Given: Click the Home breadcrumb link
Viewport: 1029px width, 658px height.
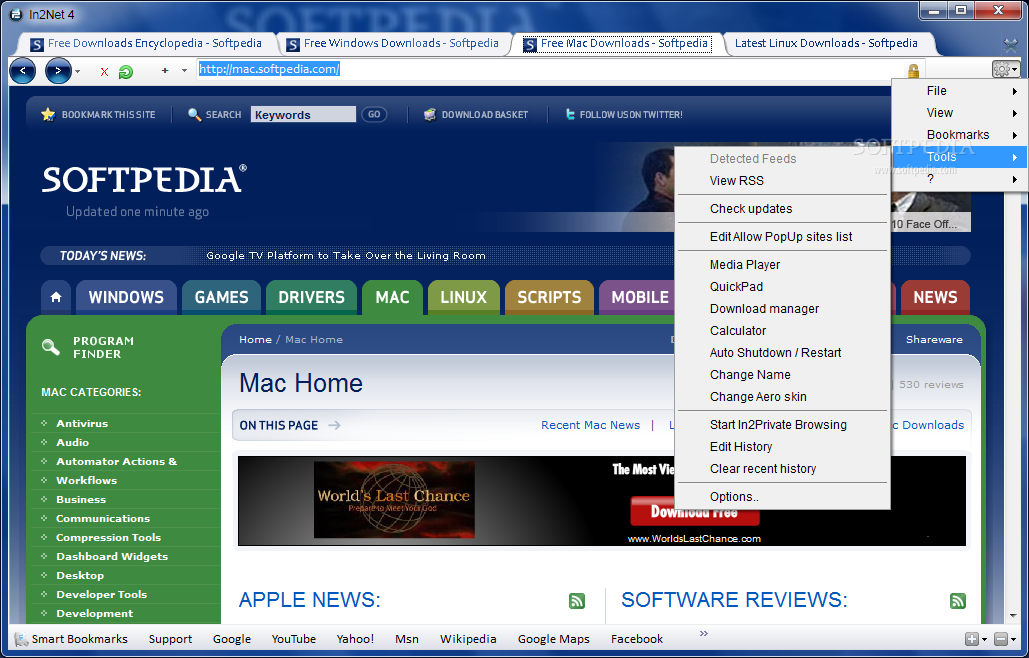Looking at the screenshot, I should [x=255, y=339].
